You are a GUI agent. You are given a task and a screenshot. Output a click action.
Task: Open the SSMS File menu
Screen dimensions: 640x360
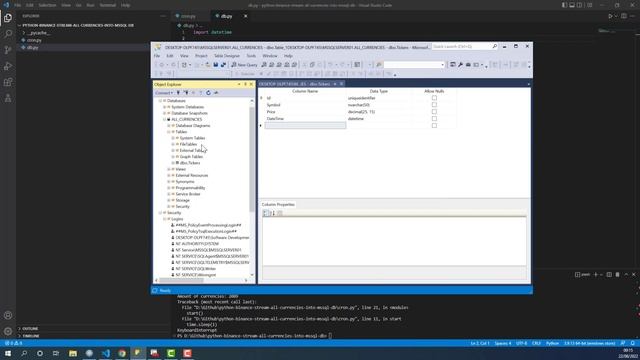(x=157, y=56)
